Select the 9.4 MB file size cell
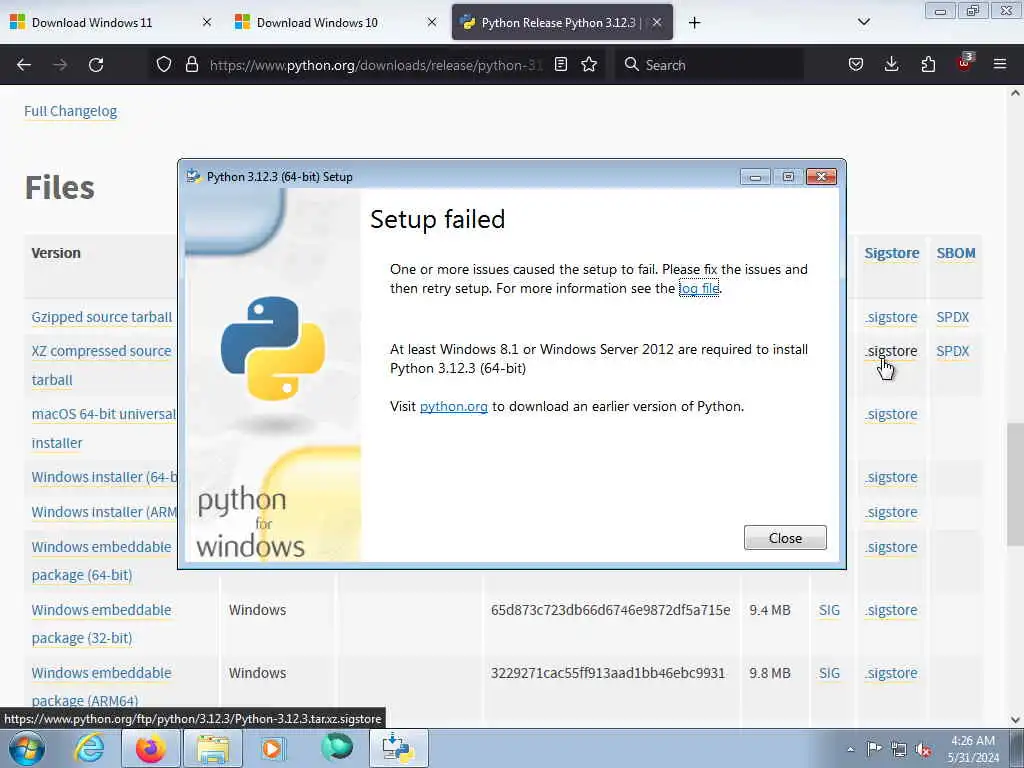 [x=770, y=610]
